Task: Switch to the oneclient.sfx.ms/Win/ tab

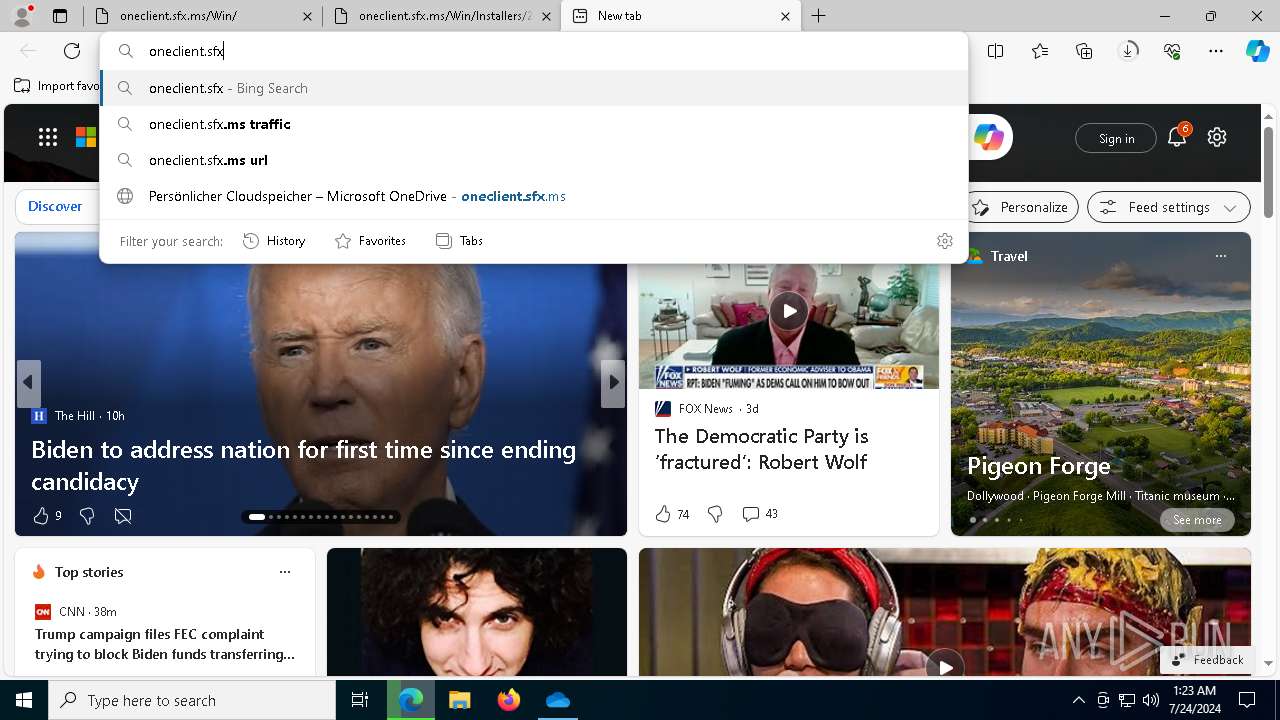Action: 201,16
